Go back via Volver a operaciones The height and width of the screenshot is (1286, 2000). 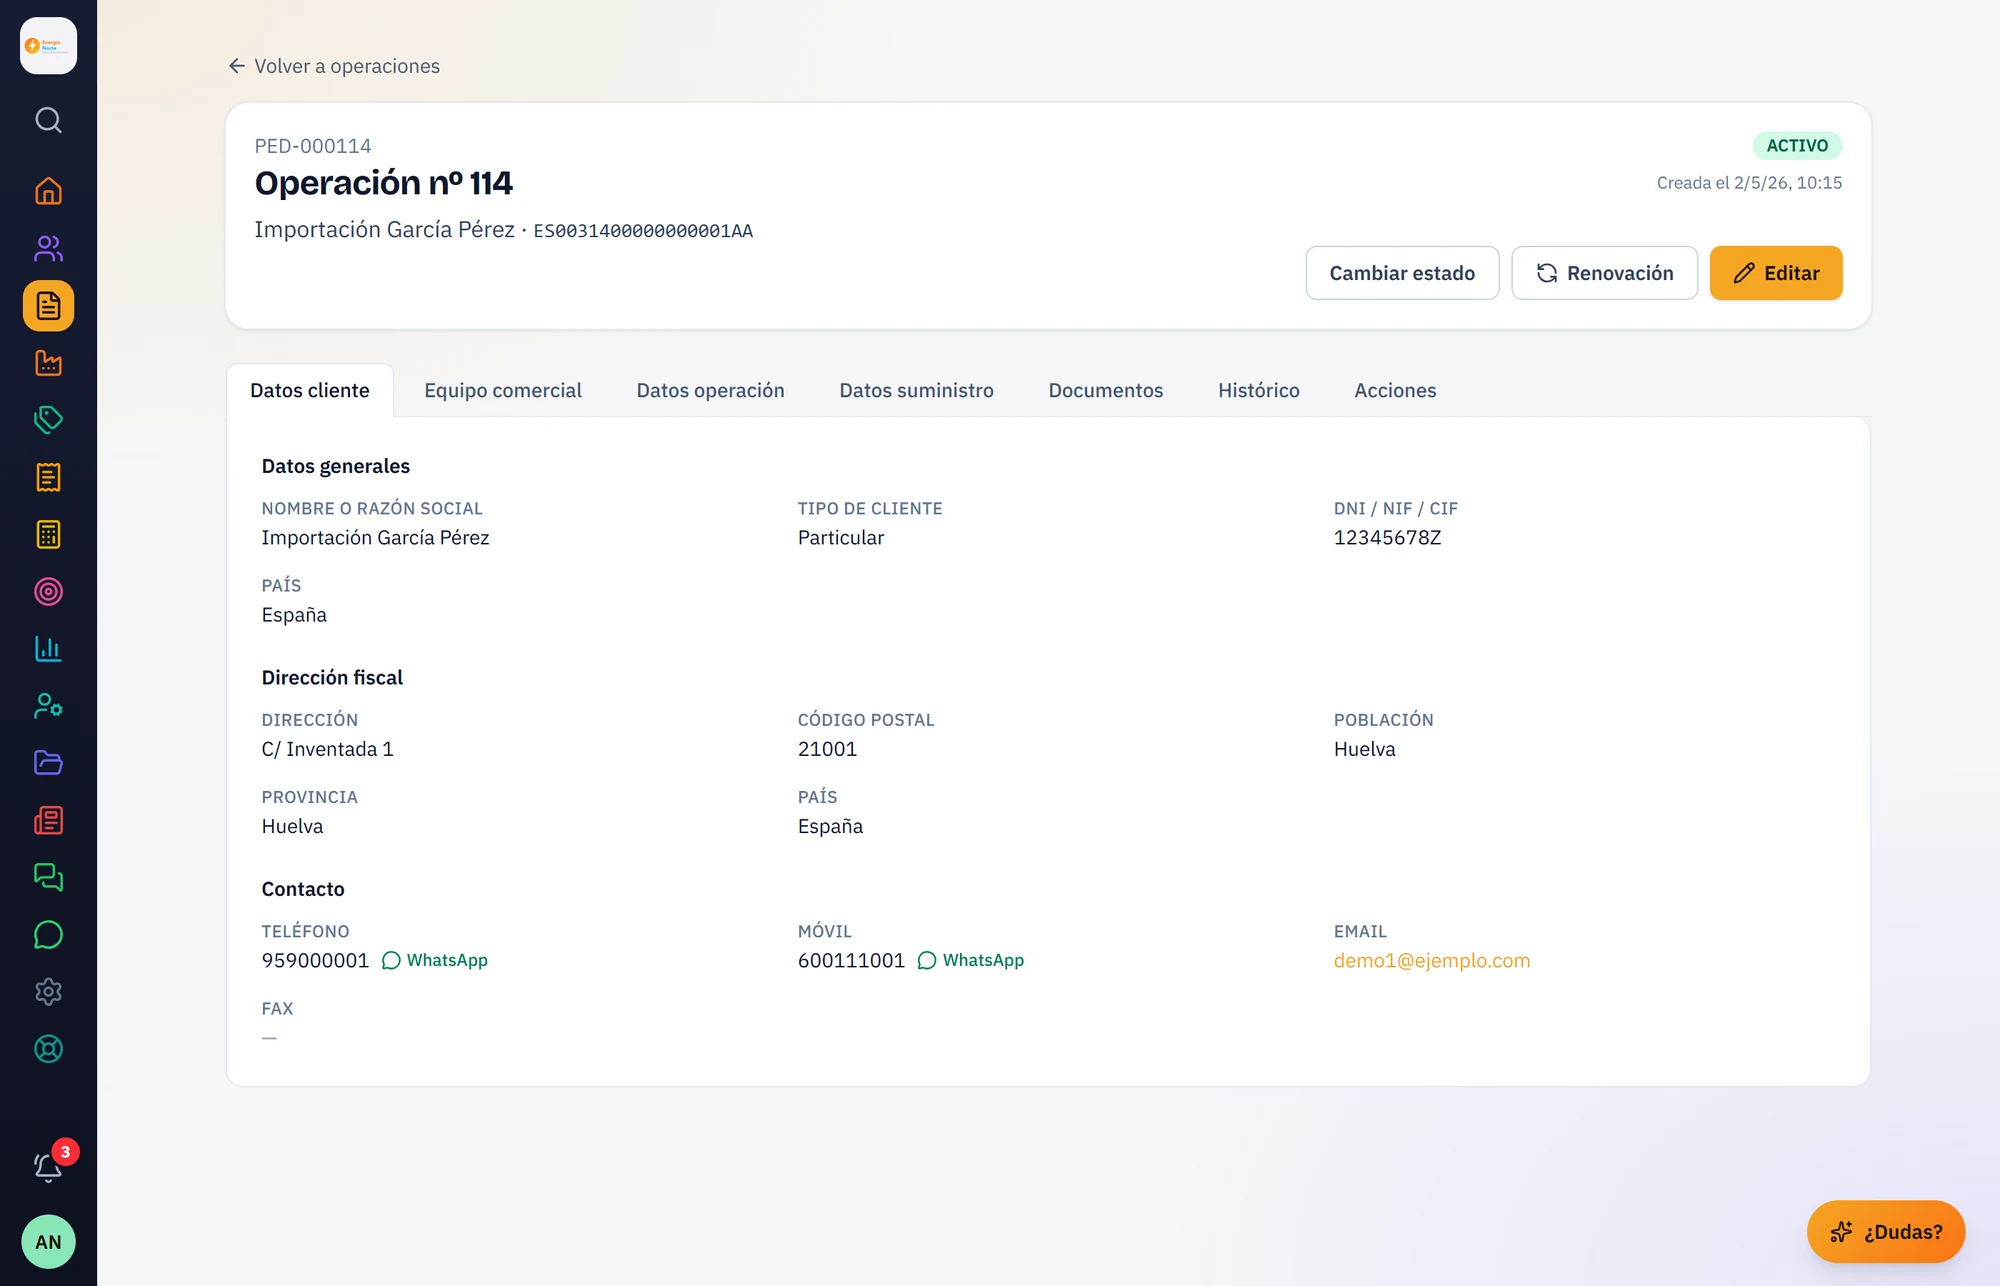pos(334,66)
